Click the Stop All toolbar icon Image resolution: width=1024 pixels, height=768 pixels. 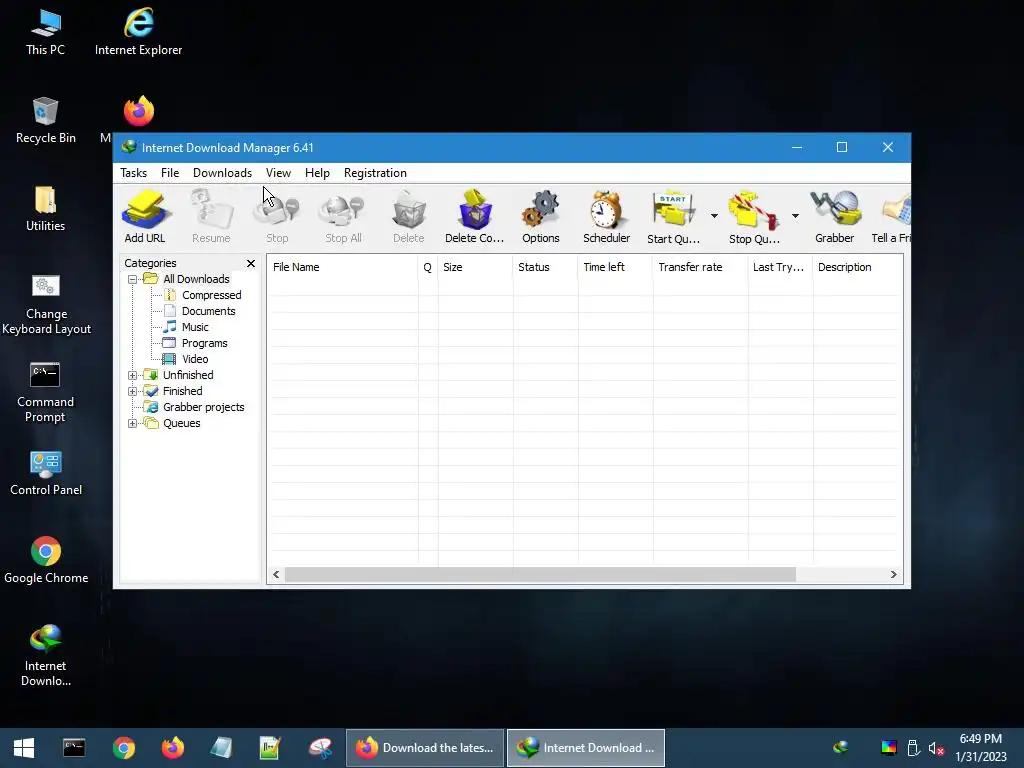click(343, 217)
